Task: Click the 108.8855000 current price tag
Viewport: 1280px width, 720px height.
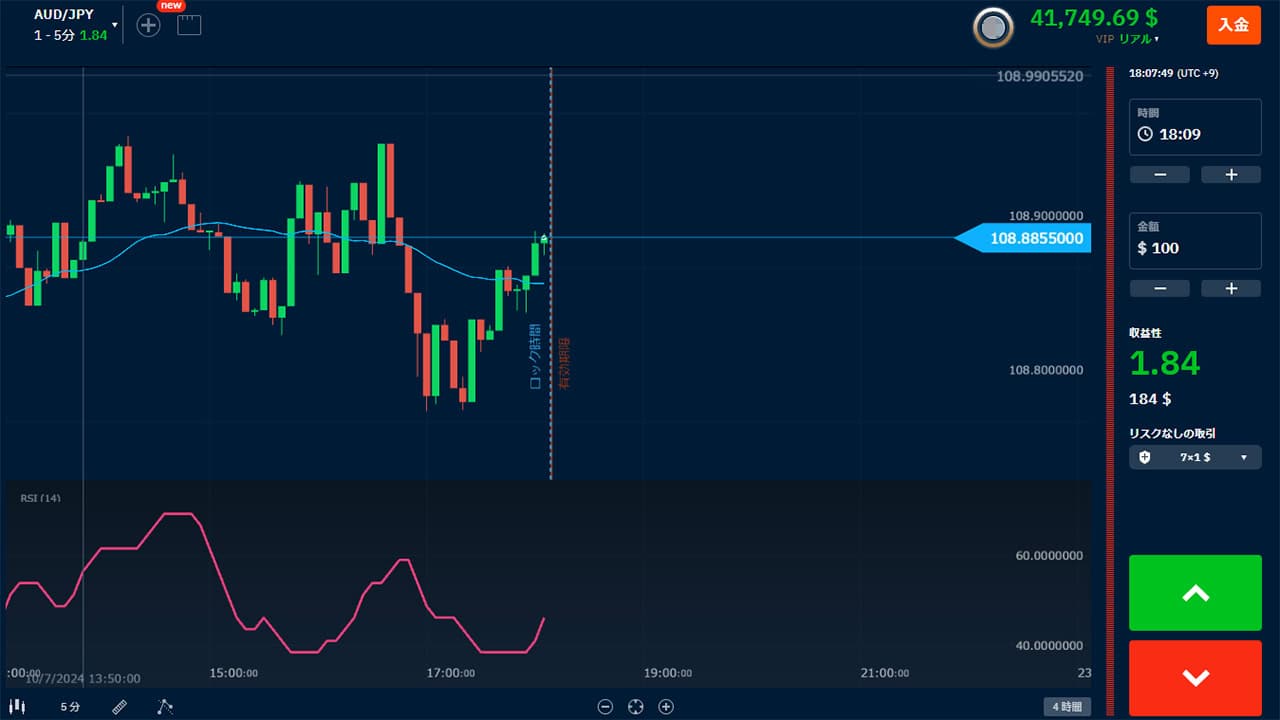Action: 1023,238
